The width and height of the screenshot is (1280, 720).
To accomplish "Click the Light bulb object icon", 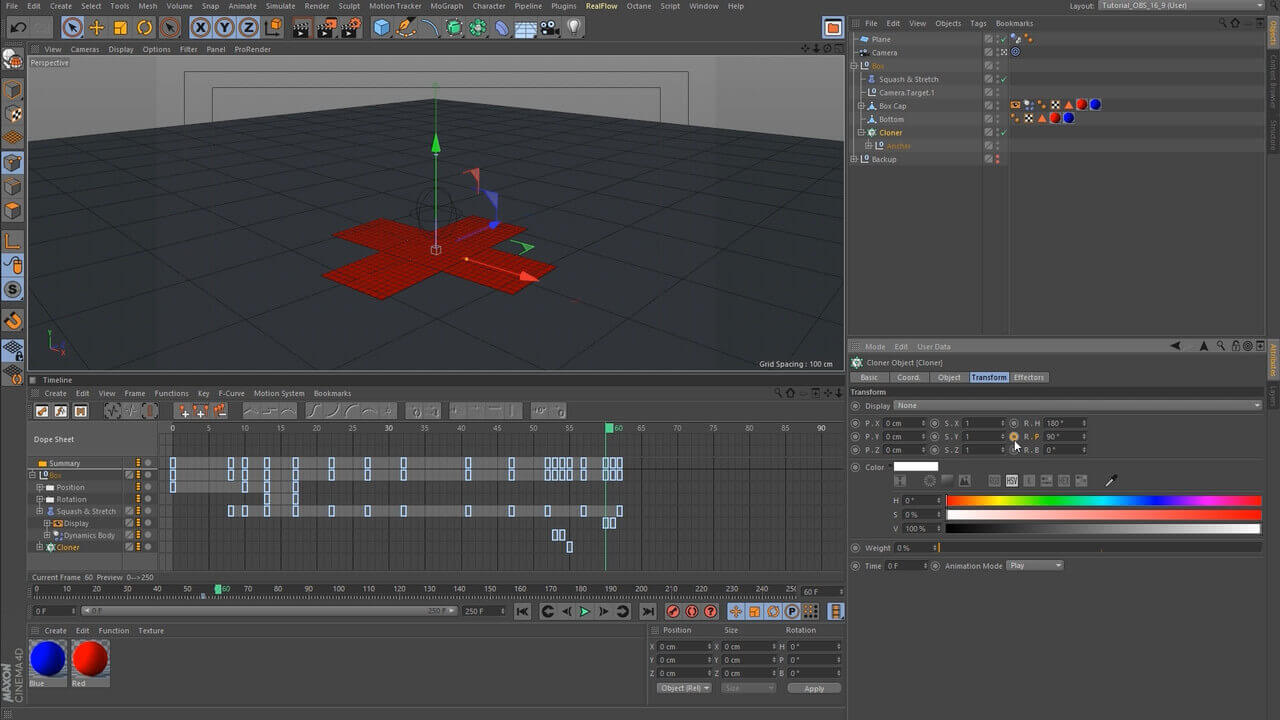I will pos(574,28).
